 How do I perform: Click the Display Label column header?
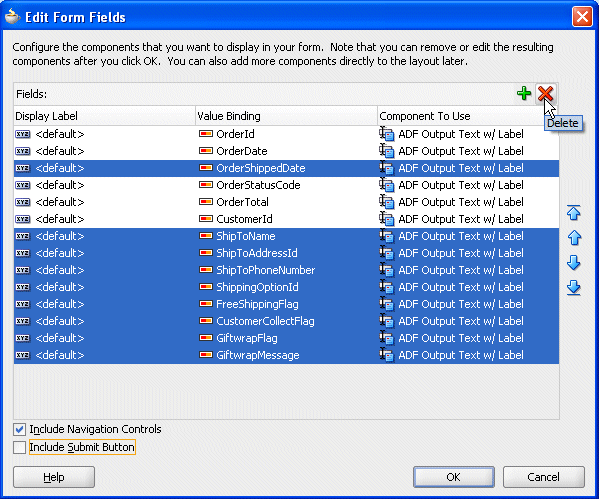point(104,116)
